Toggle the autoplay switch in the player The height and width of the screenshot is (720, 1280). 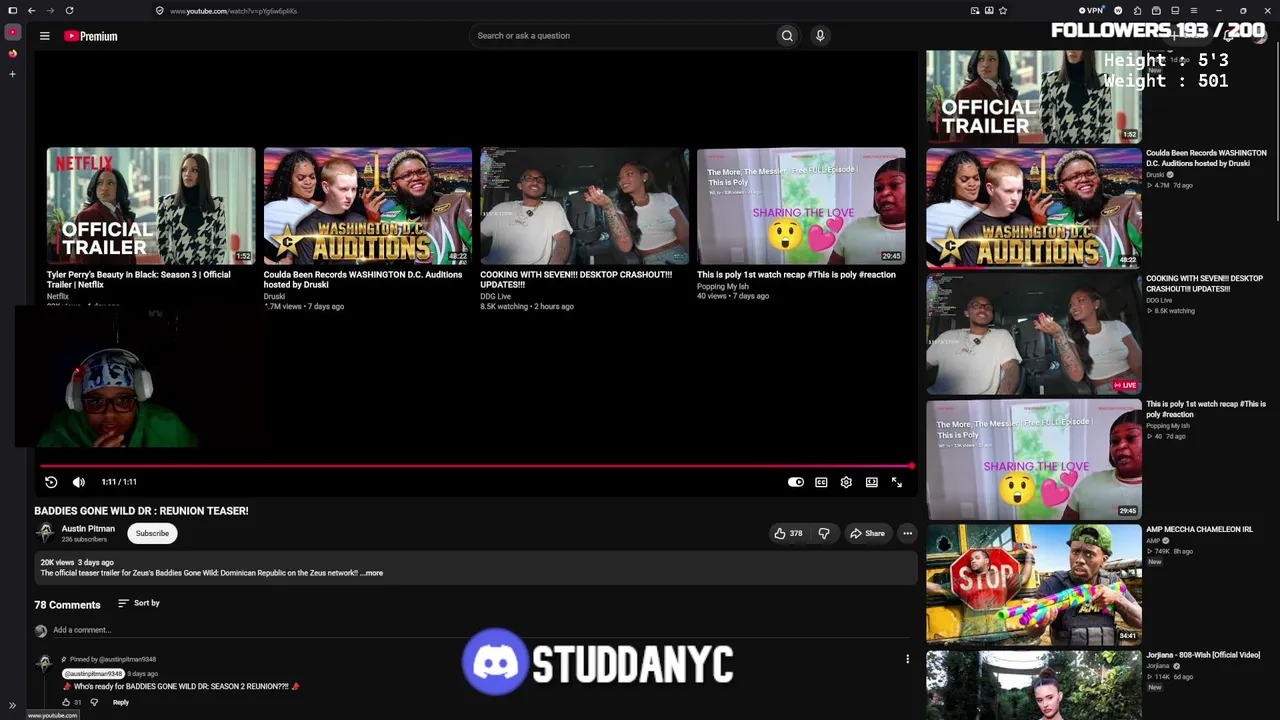click(796, 482)
